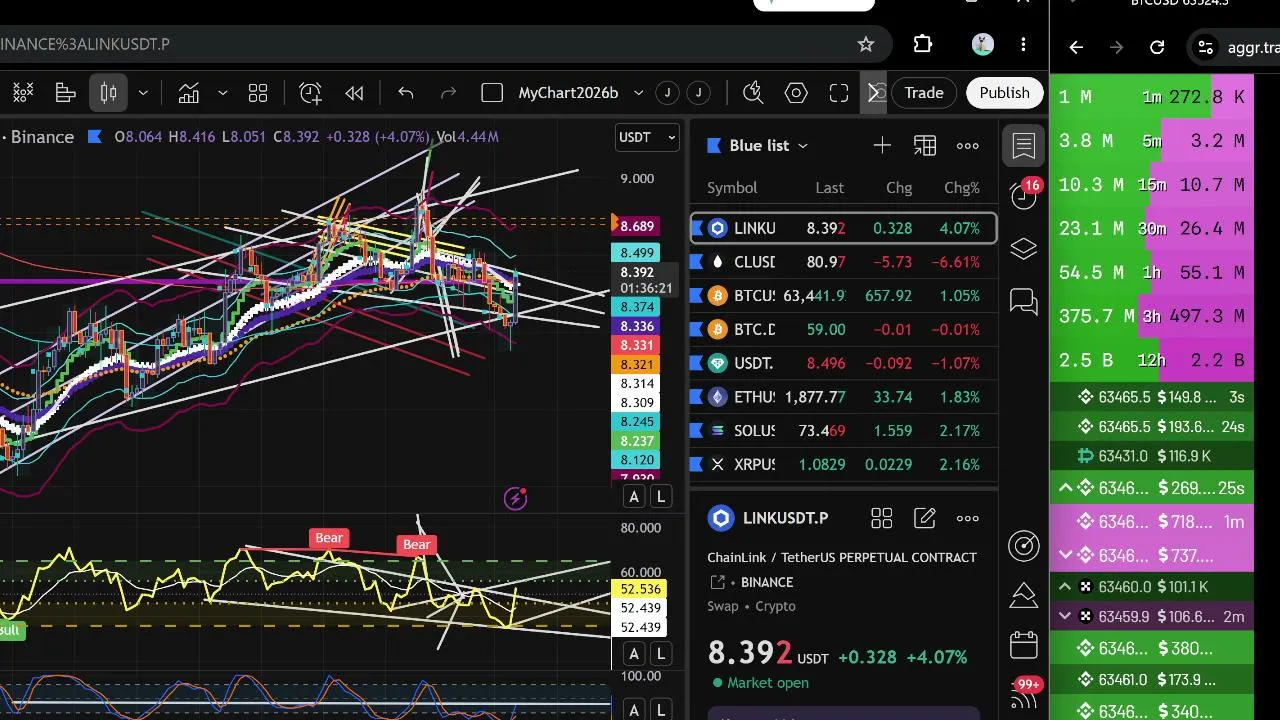The width and height of the screenshot is (1280, 720).
Task: Toggle the layout select square checkbox
Action: [x=492, y=93]
